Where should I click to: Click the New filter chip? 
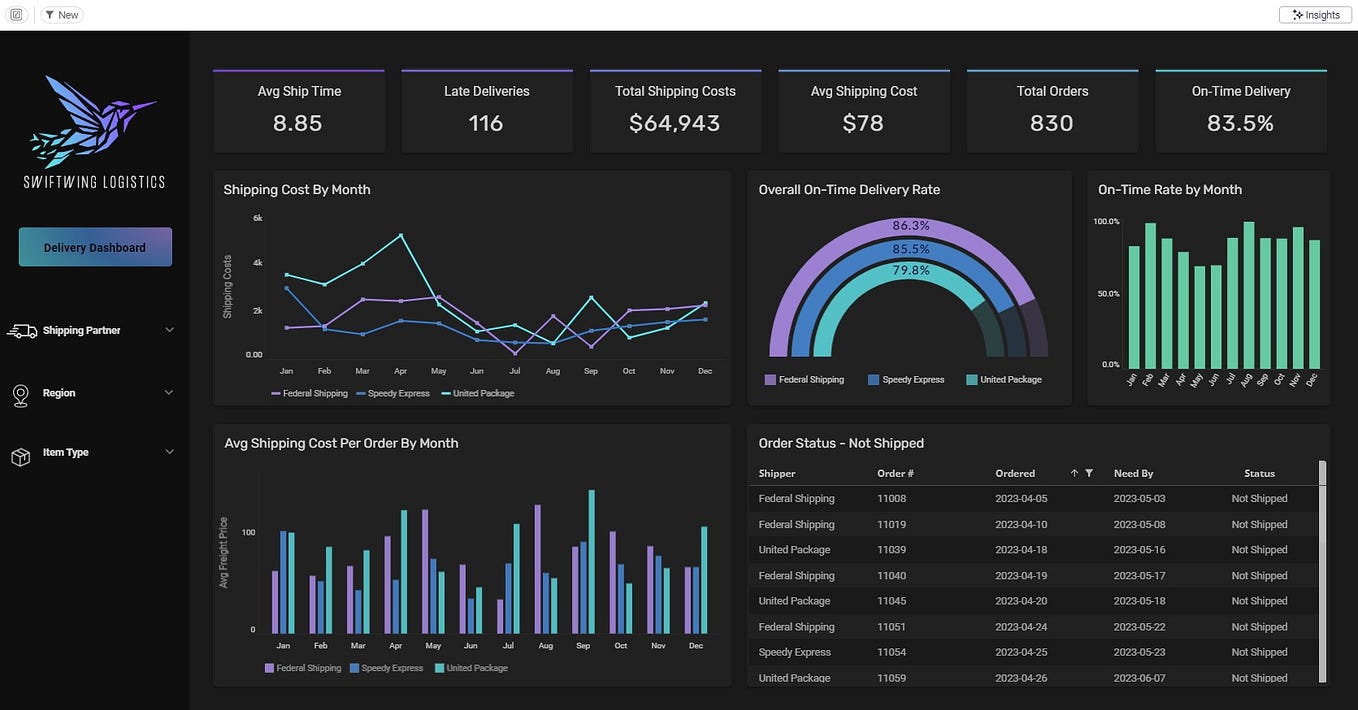coord(61,14)
